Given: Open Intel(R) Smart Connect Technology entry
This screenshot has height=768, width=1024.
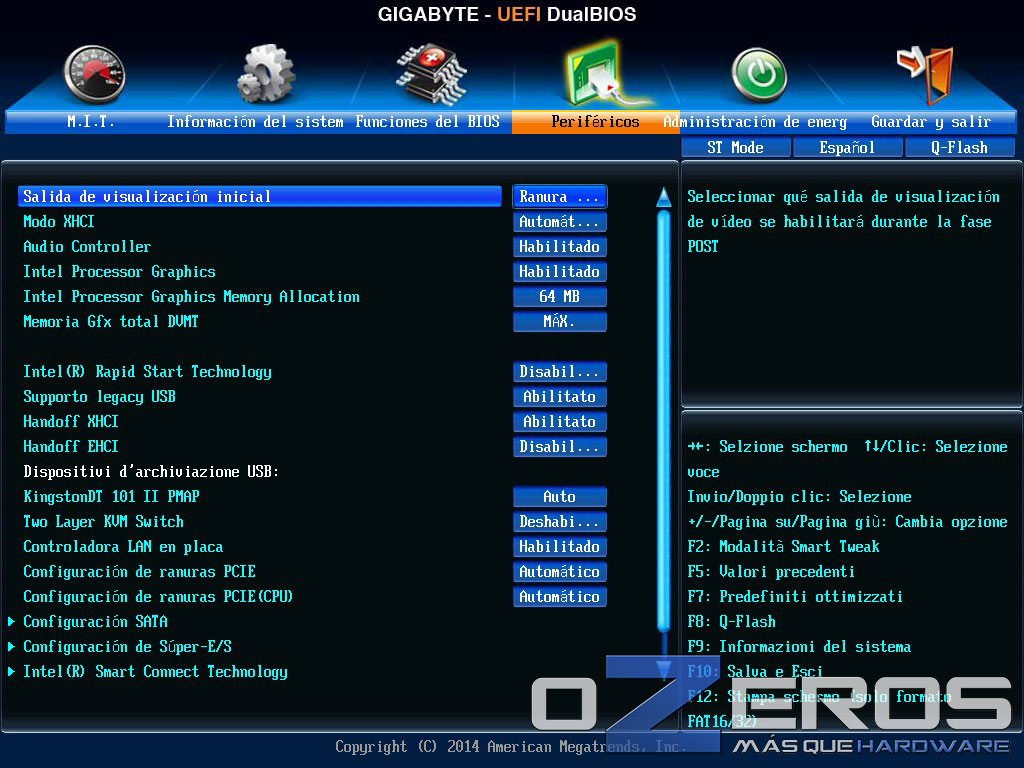Looking at the screenshot, I should click(155, 672).
